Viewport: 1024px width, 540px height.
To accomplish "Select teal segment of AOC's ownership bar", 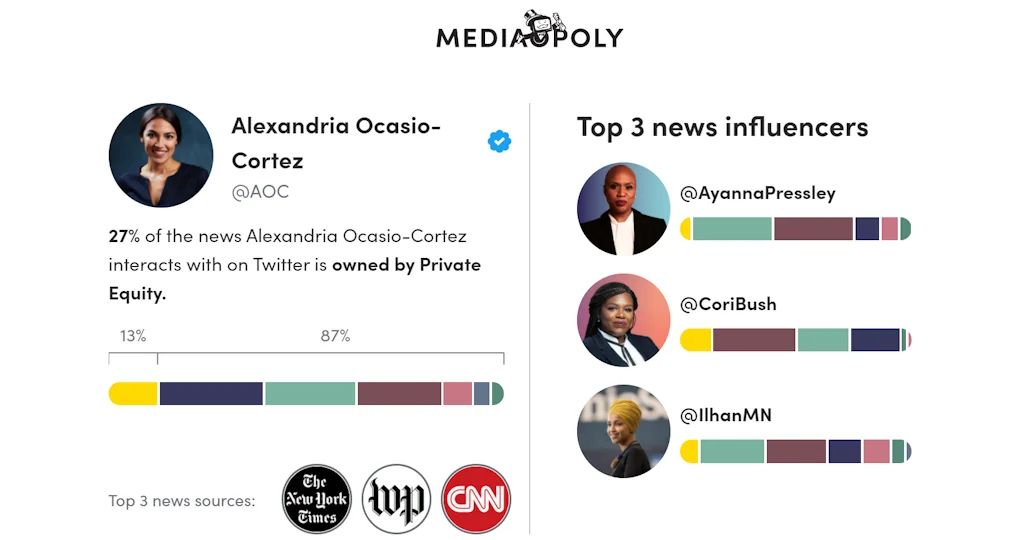I will [x=310, y=393].
